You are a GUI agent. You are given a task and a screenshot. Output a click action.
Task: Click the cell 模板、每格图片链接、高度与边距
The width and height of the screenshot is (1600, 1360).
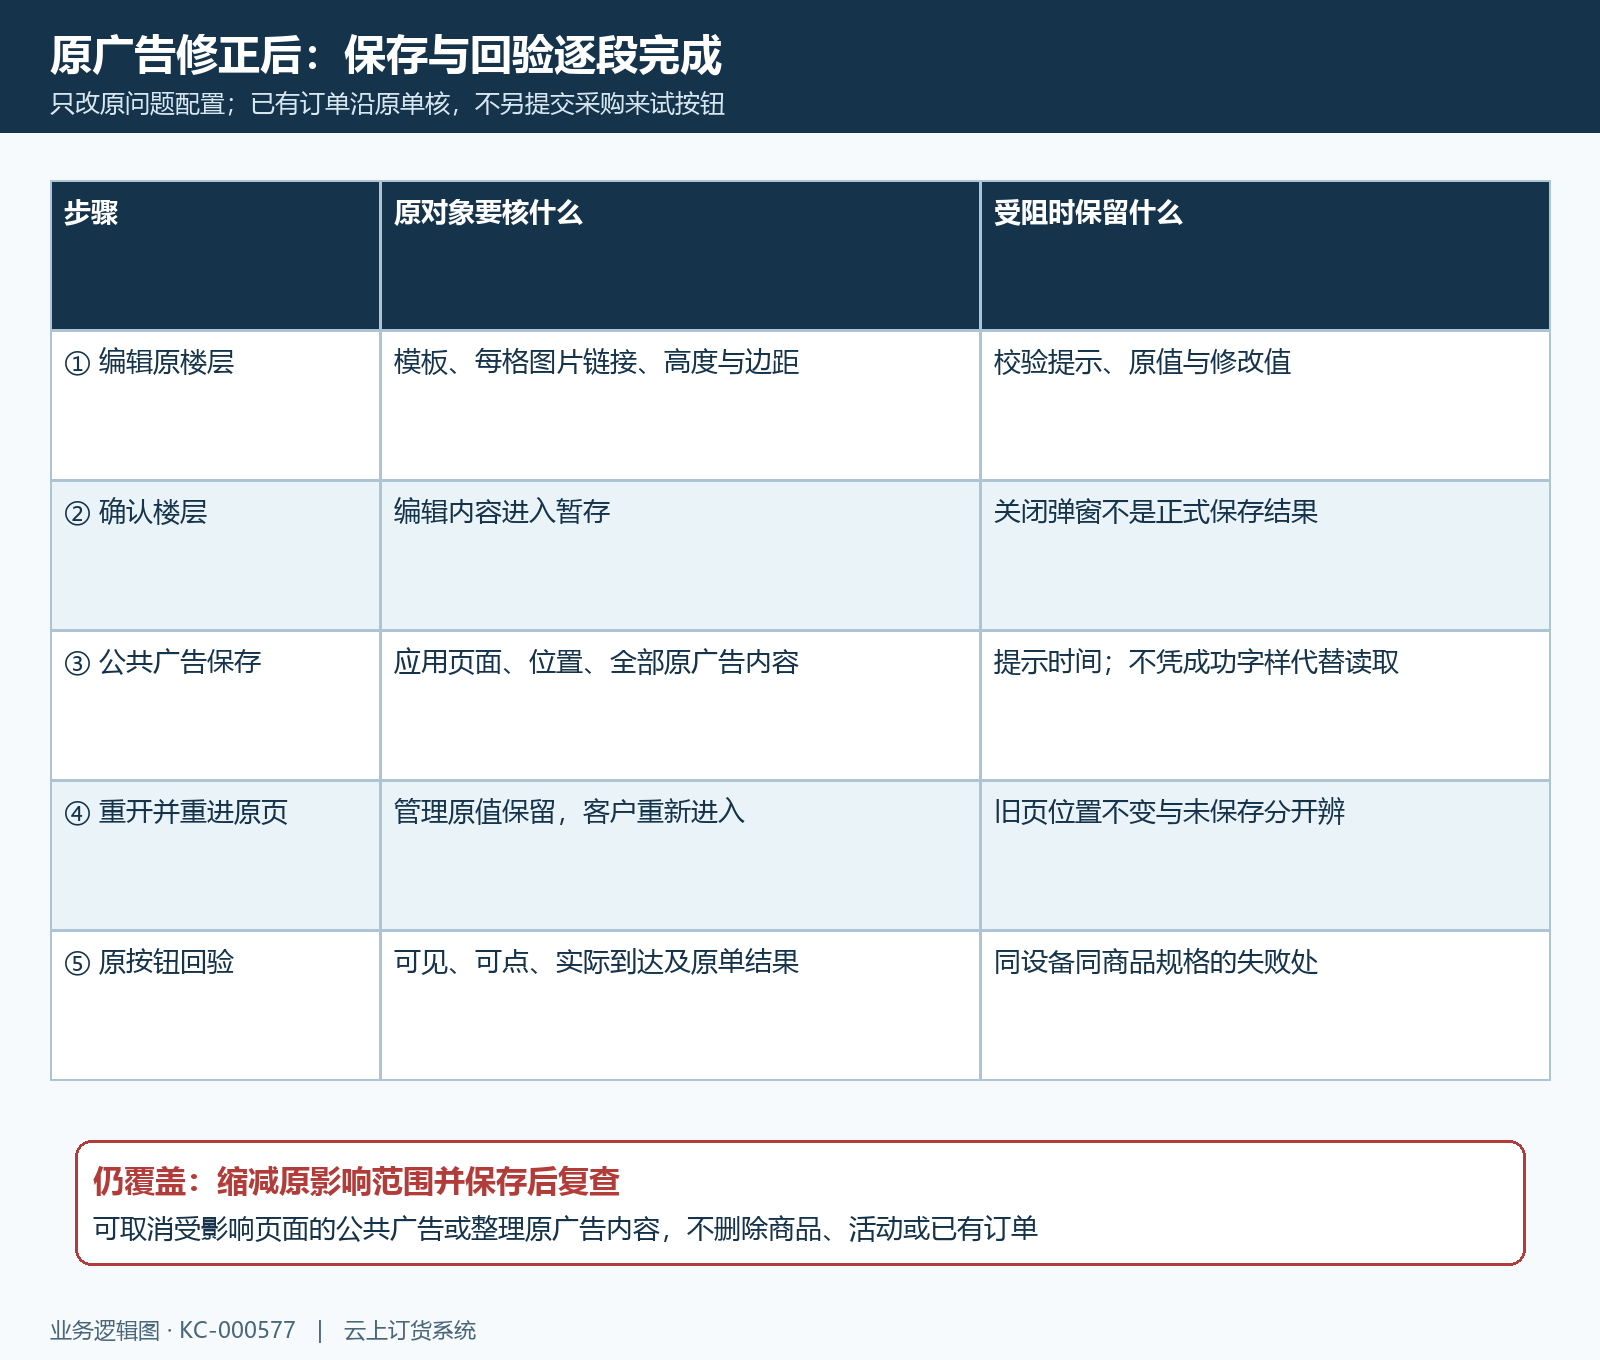(680, 405)
